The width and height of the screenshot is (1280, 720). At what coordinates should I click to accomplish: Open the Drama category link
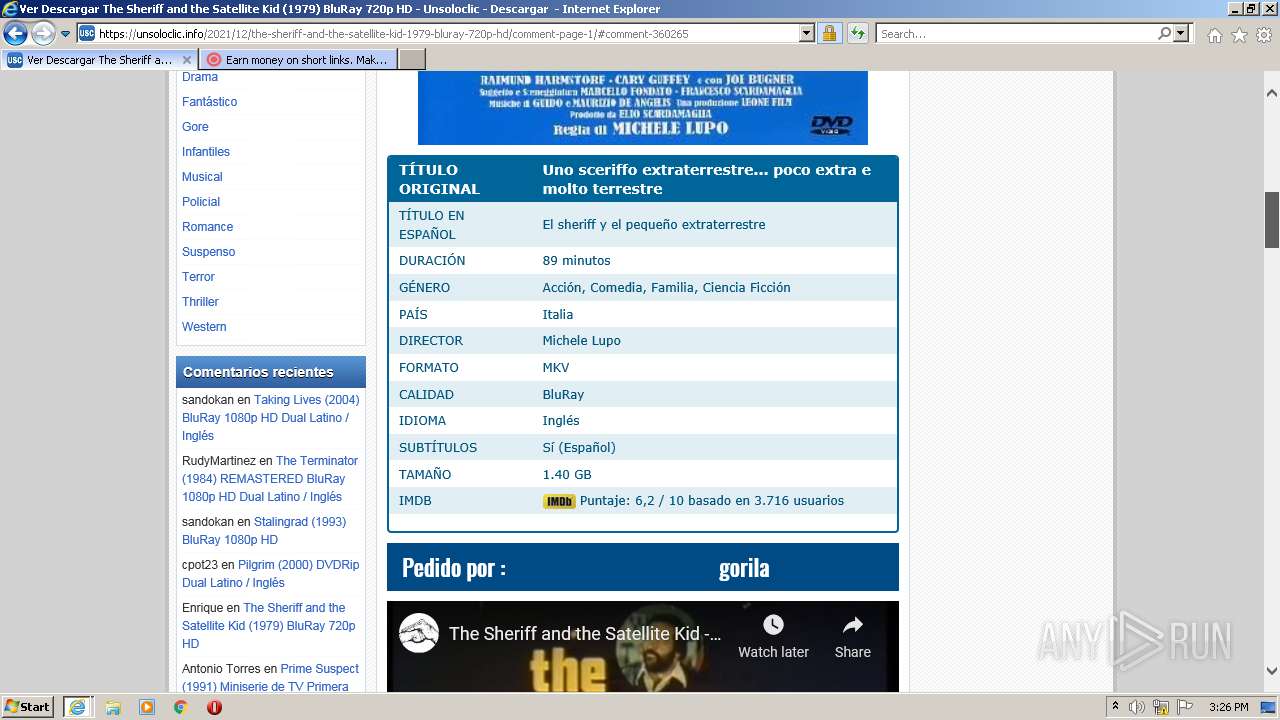(200, 77)
